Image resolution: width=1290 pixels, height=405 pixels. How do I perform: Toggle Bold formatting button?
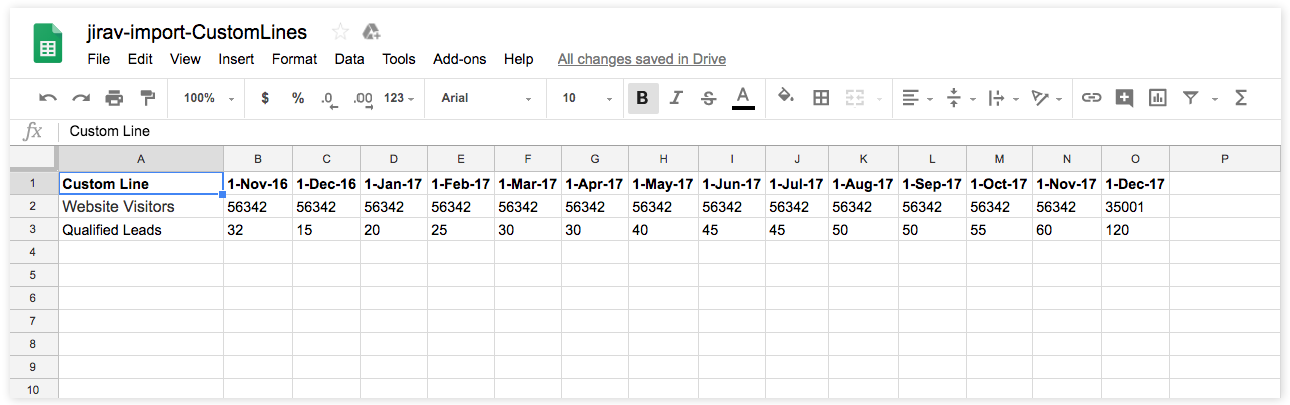642,98
